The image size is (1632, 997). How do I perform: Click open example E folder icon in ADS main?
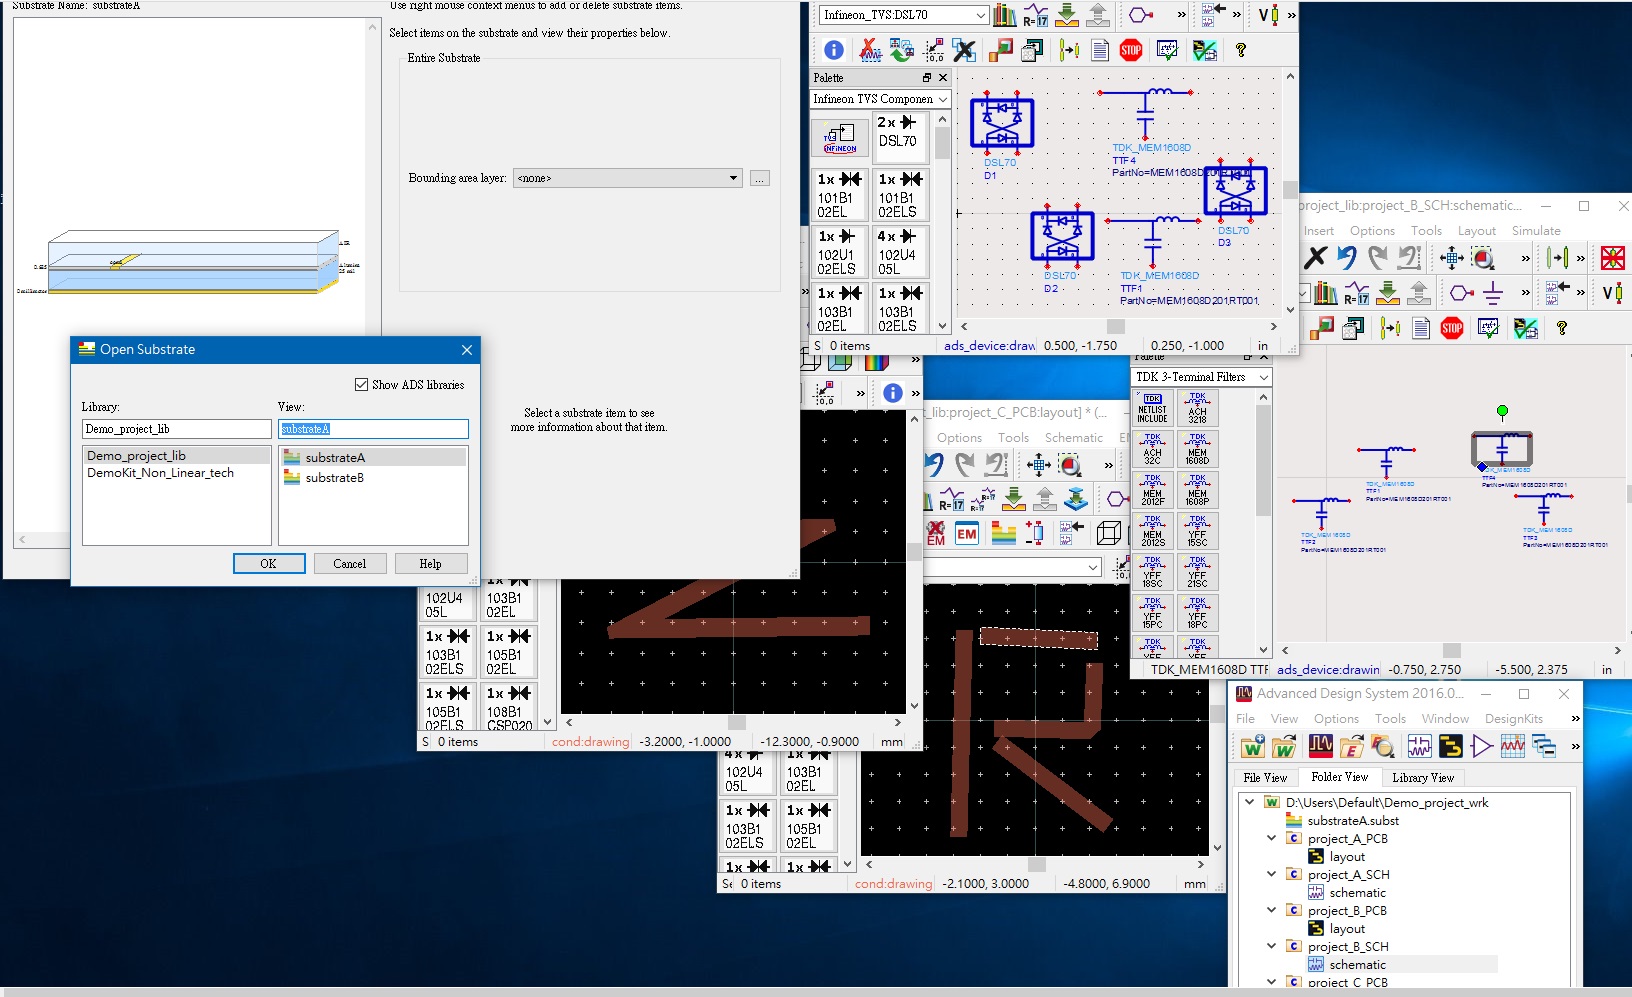click(x=1352, y=746)
